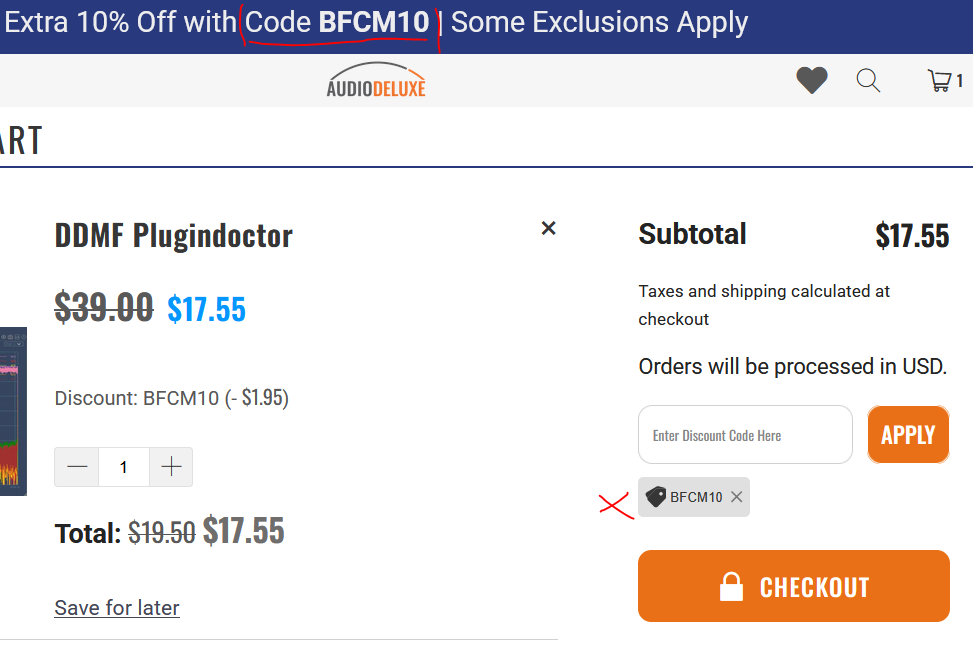Remove DDMF Plugindoctor with the X icon
The width and height of the screenshot is (973, 656).
[548, 228]
